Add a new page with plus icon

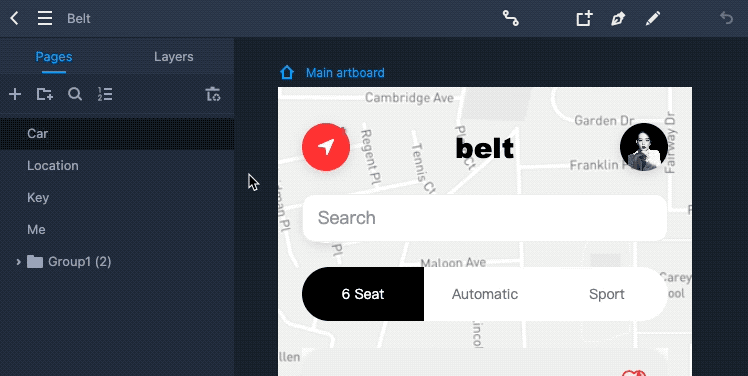(15, 94)
